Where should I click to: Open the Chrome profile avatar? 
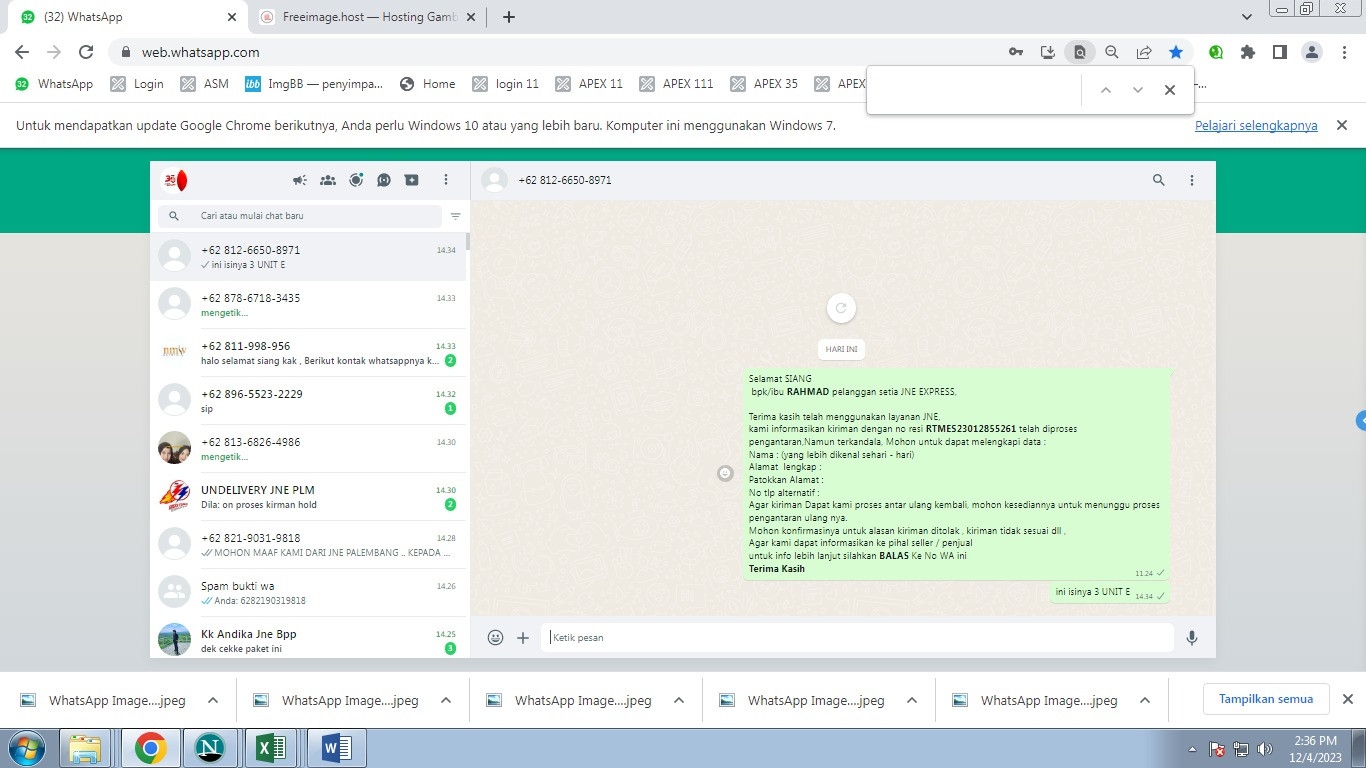(x=1313, y=52)
